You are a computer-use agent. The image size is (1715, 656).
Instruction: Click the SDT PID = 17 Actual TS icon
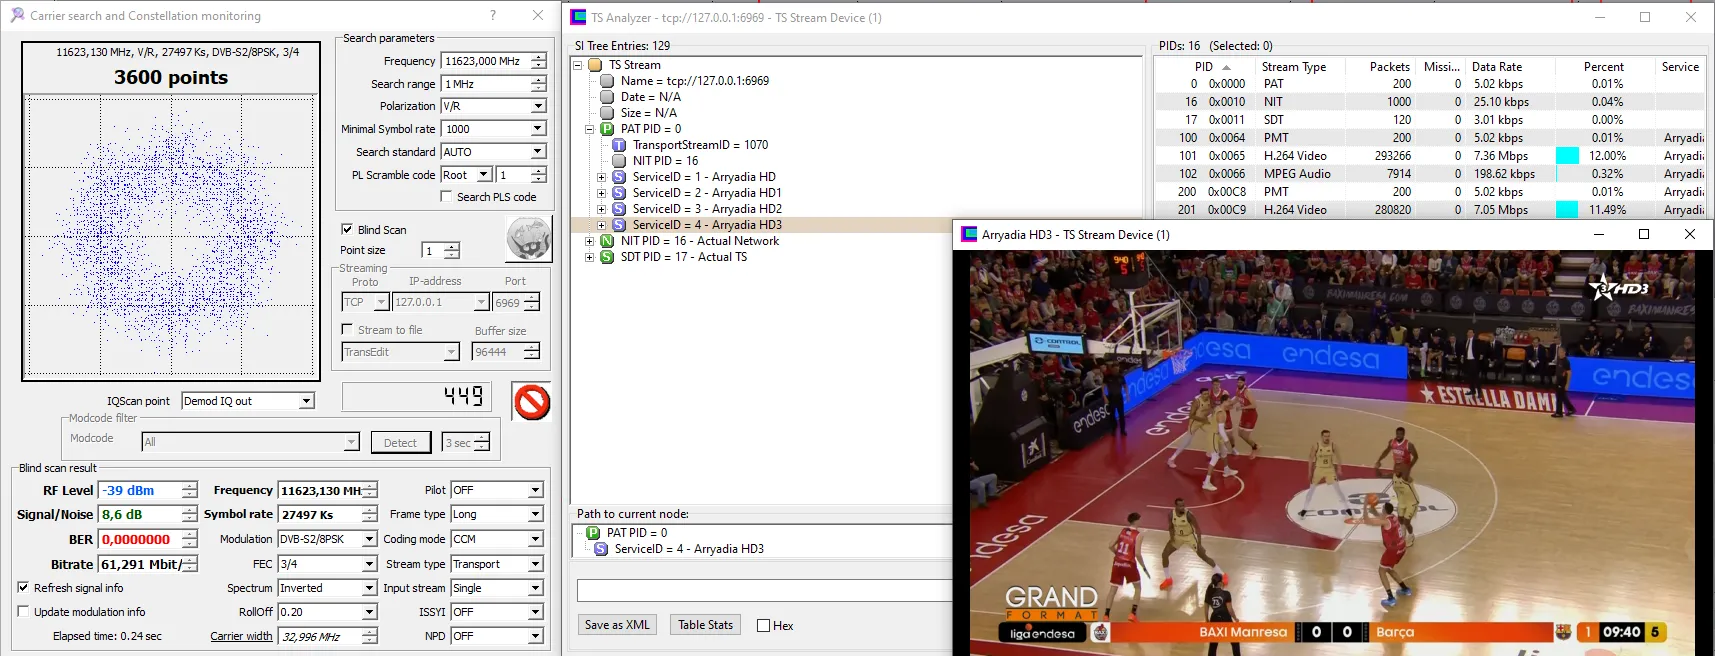pos(607,257)
